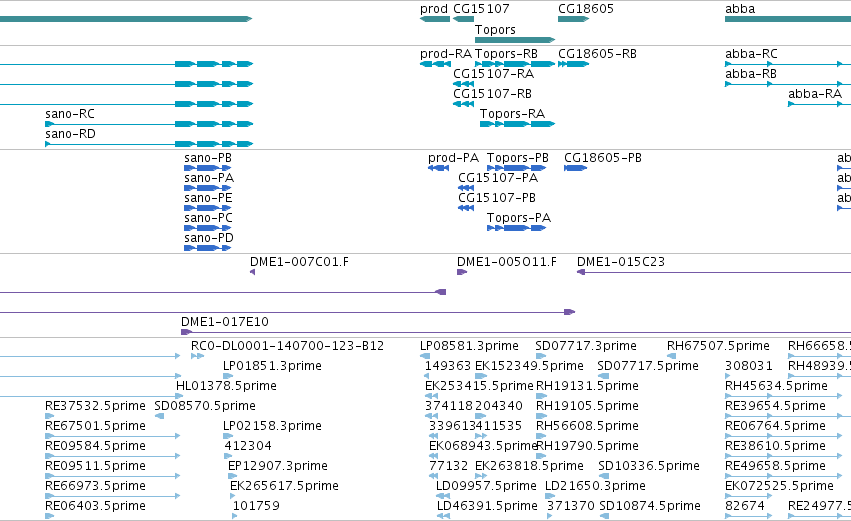This screenshot has height=521, width=851.
Task: Click the SD10336.5prime EST label
Action: [649, 467]
